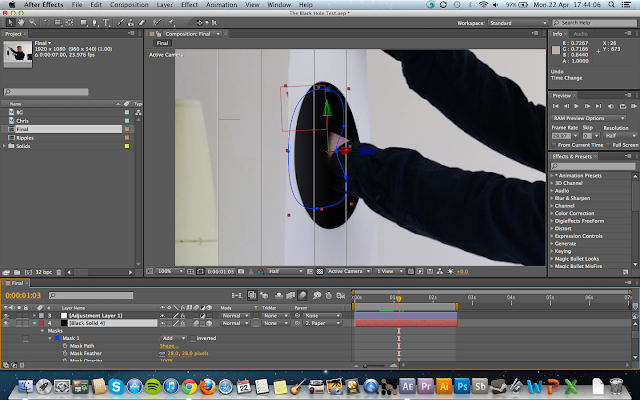
Task: Toggle adjustment layer switch on Adjustment Layer 1
Action: pyautogui.click(x=202, y=316)
